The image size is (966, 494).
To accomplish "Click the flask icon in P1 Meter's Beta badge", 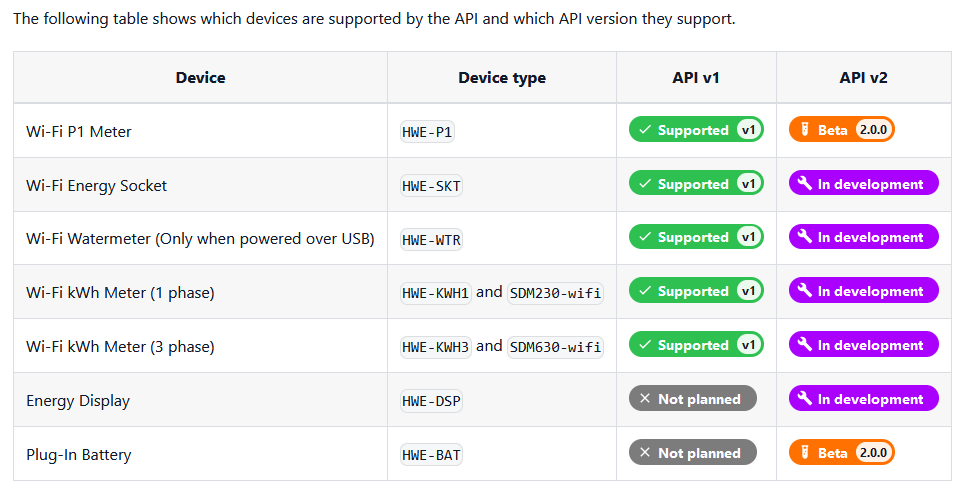I will 804,129.
